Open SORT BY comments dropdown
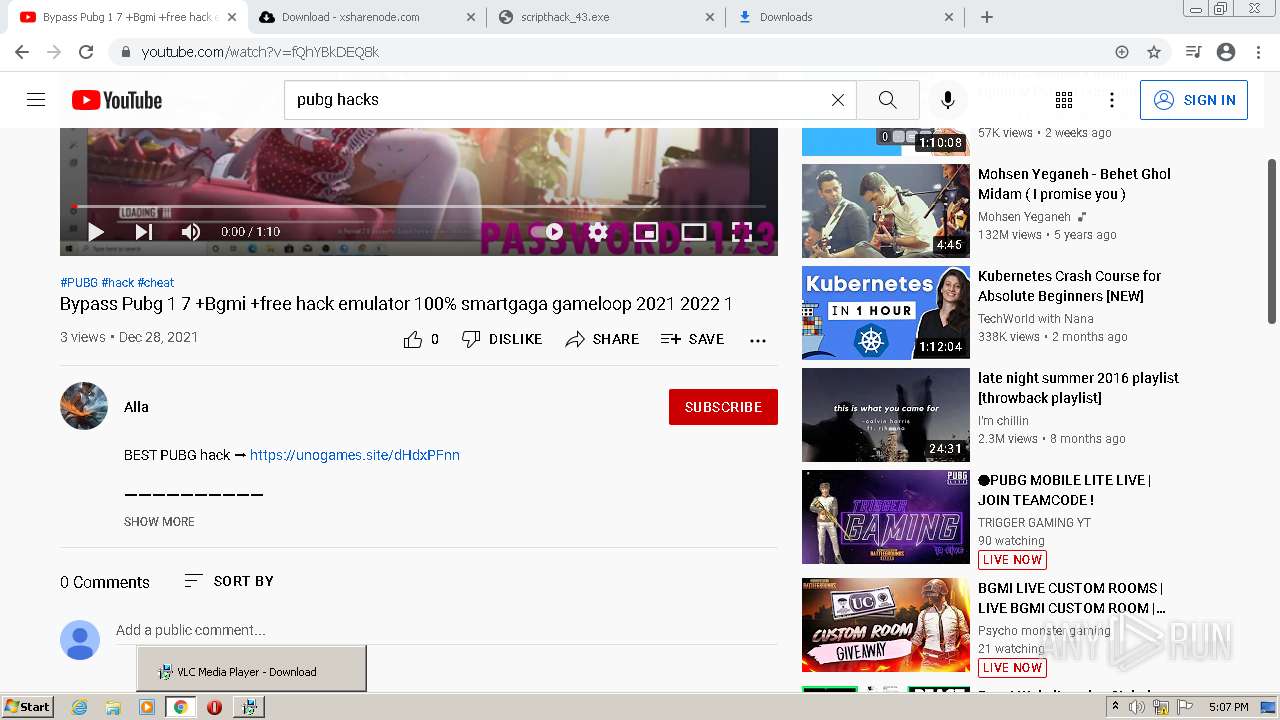1280x720 pixels. (x=229, y=581)
